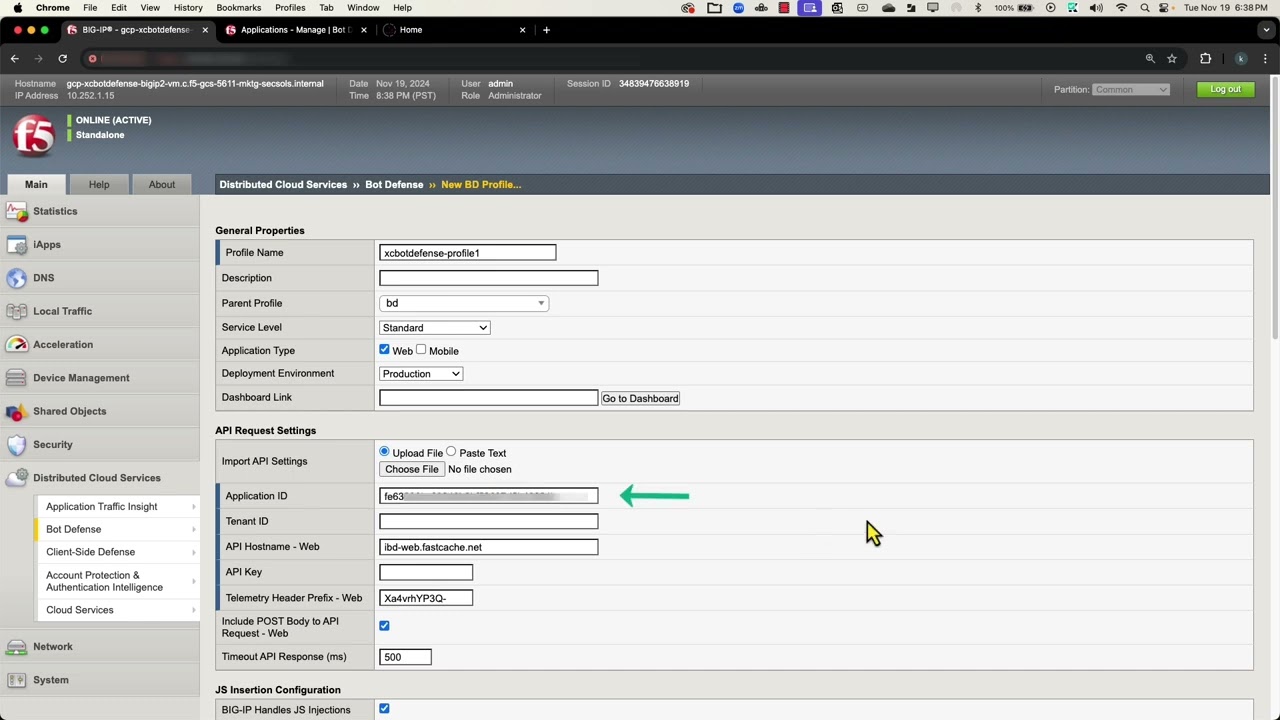
Task: Select the Paste Text radio button
Action: click(x=451, y=452)
